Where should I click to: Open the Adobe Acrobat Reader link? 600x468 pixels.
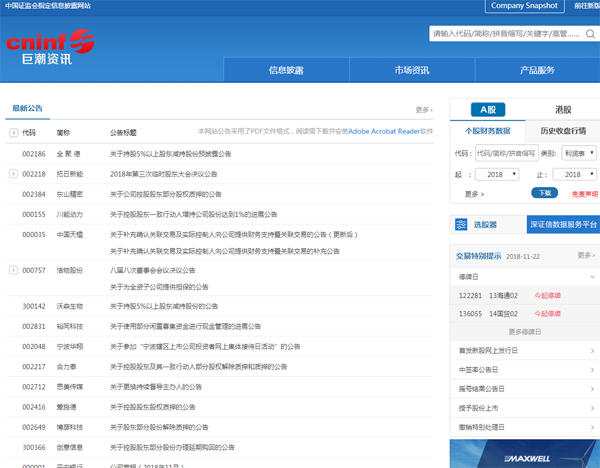click(x=384, y=131)
